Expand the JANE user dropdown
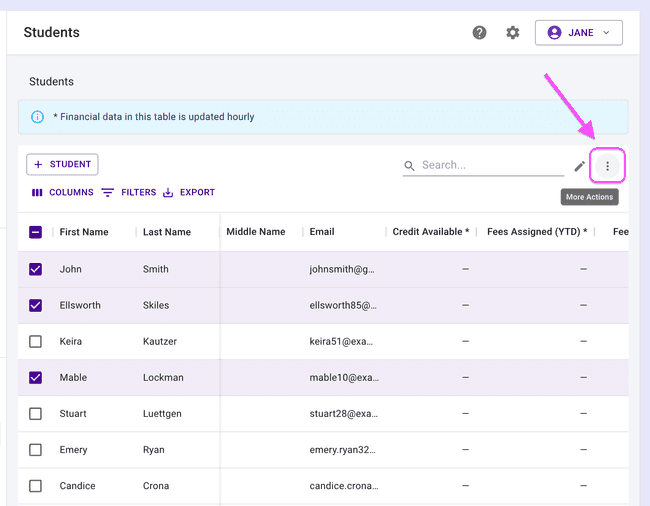The height and width of the screenshot is (506, 650). click(579, 33)
